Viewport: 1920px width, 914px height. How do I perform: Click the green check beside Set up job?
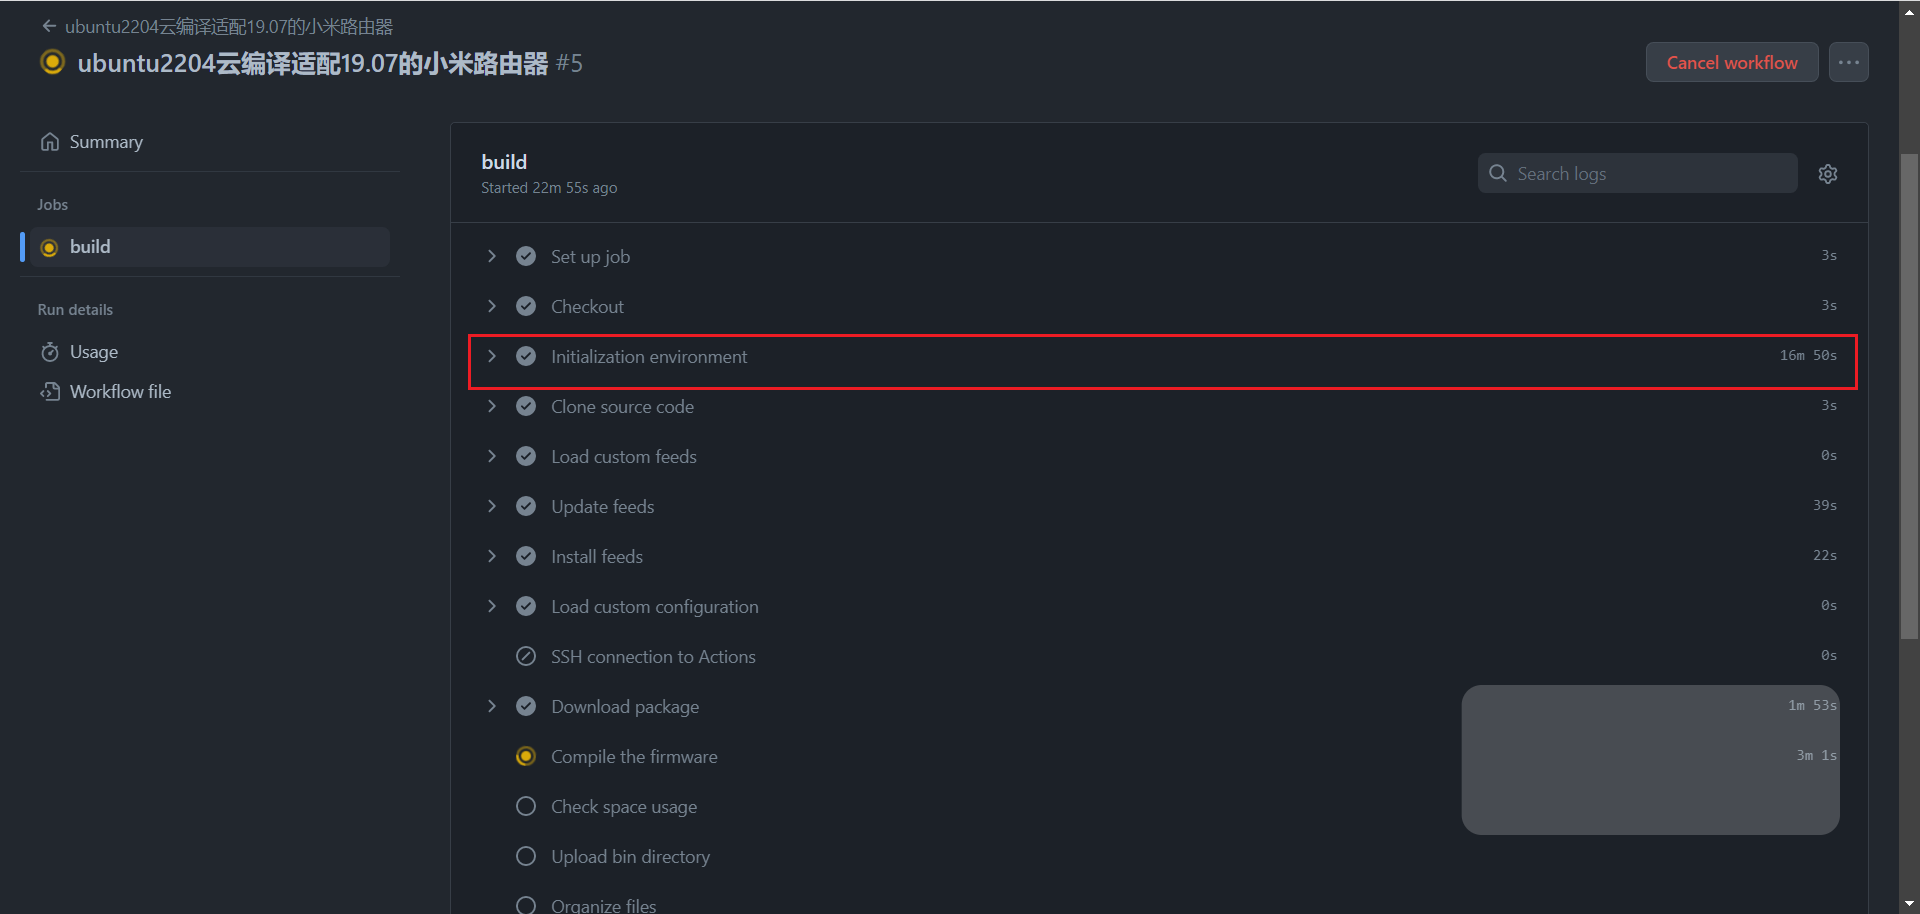tap(526, 256)
